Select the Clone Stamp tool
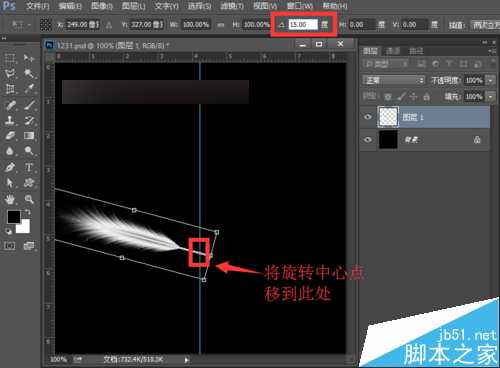This screenshot has width=500, height=368. coord(10,120)
